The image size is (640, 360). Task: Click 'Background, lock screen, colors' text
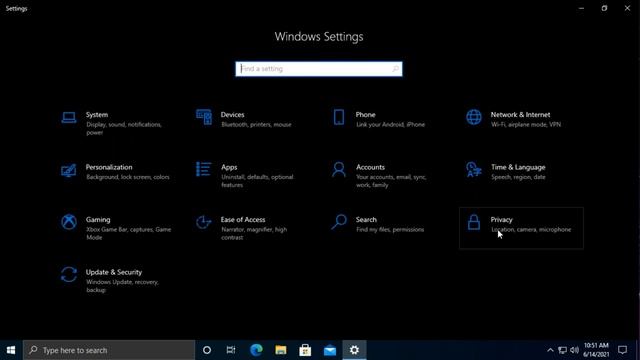[128, 177]
